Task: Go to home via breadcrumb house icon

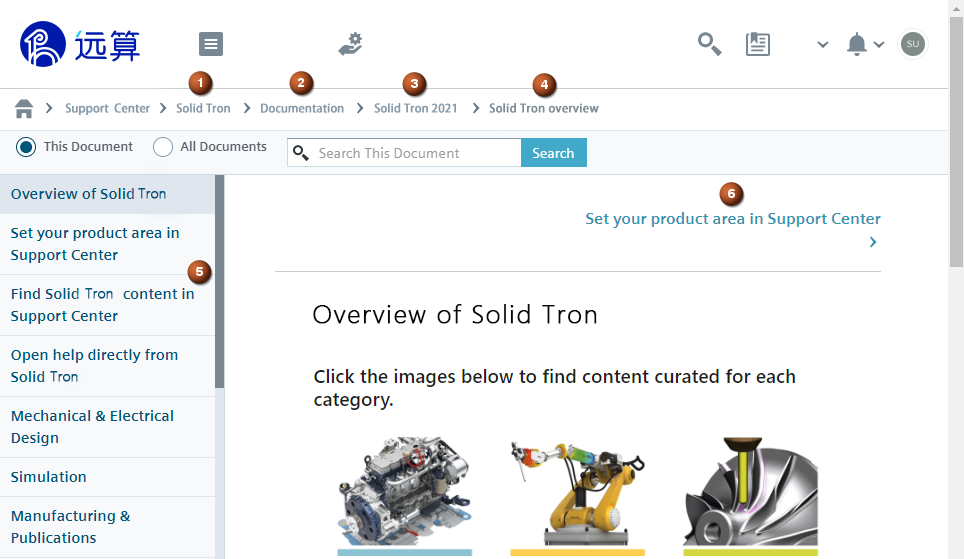Action: 24,108
